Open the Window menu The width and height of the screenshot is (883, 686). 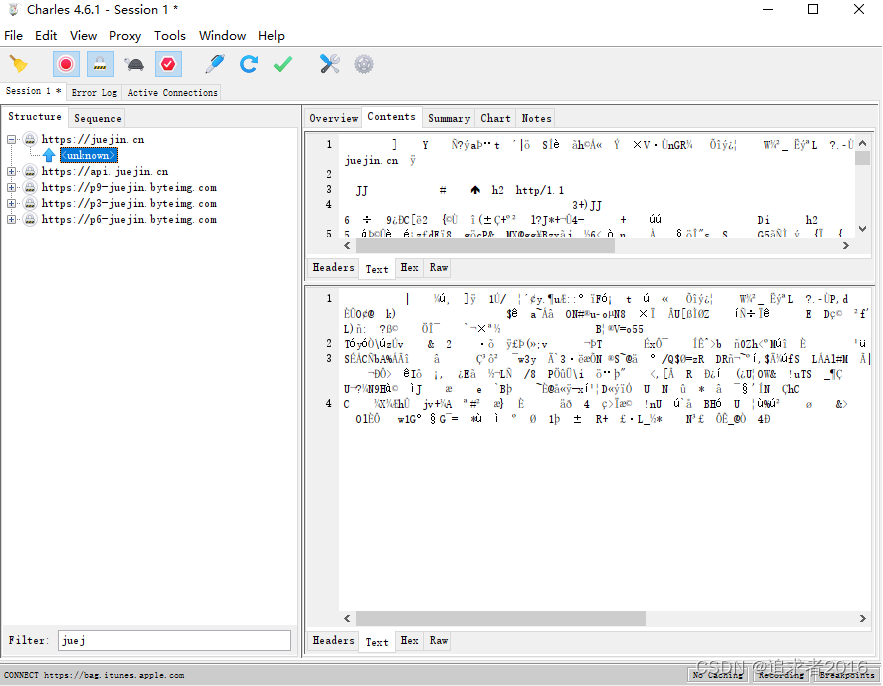(x=222, y=35)
